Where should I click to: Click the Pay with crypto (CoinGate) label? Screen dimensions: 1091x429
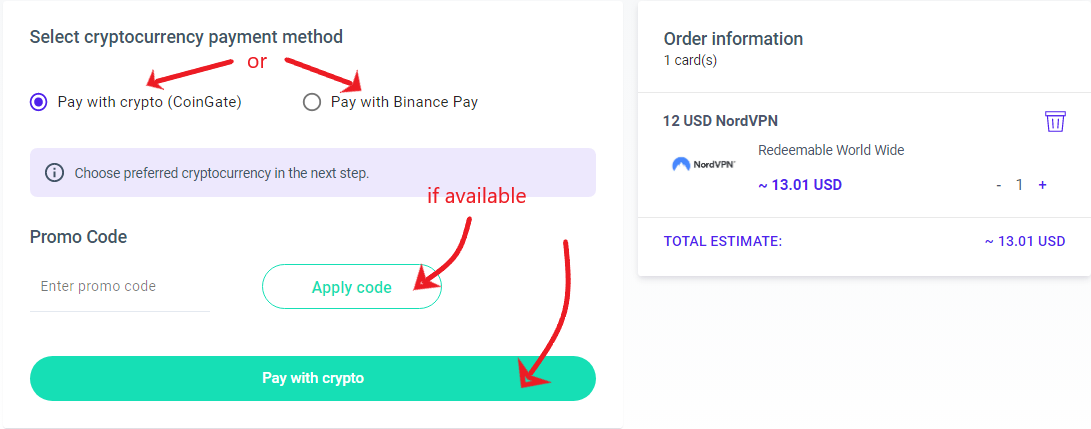[x=150, y=102]
